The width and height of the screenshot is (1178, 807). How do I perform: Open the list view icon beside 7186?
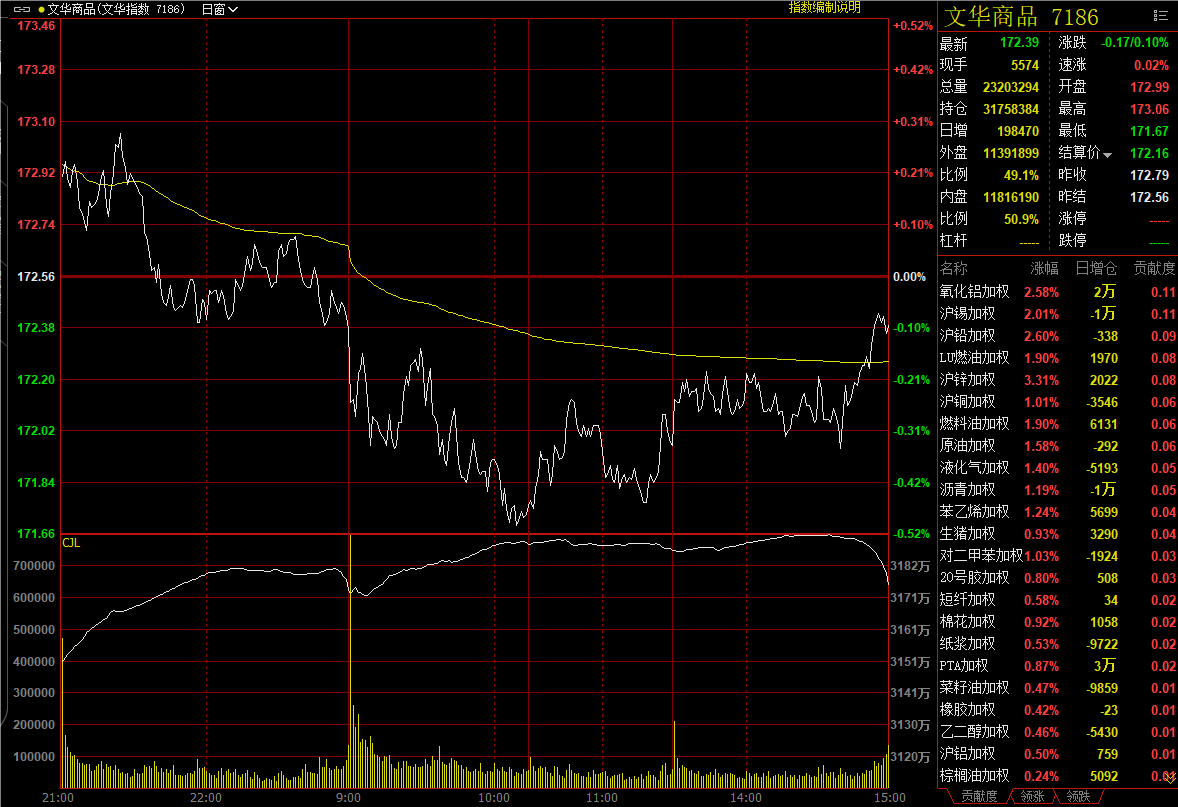tap(1159, 16)
